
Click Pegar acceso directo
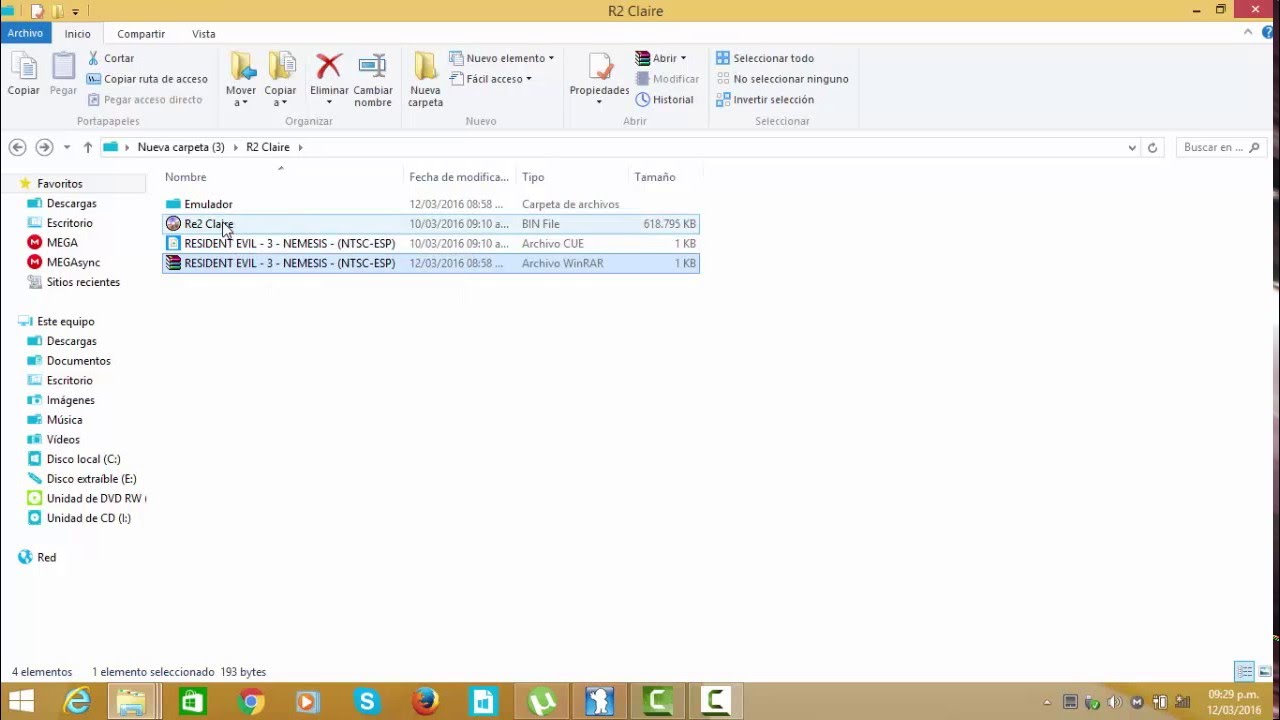[145, 99]
